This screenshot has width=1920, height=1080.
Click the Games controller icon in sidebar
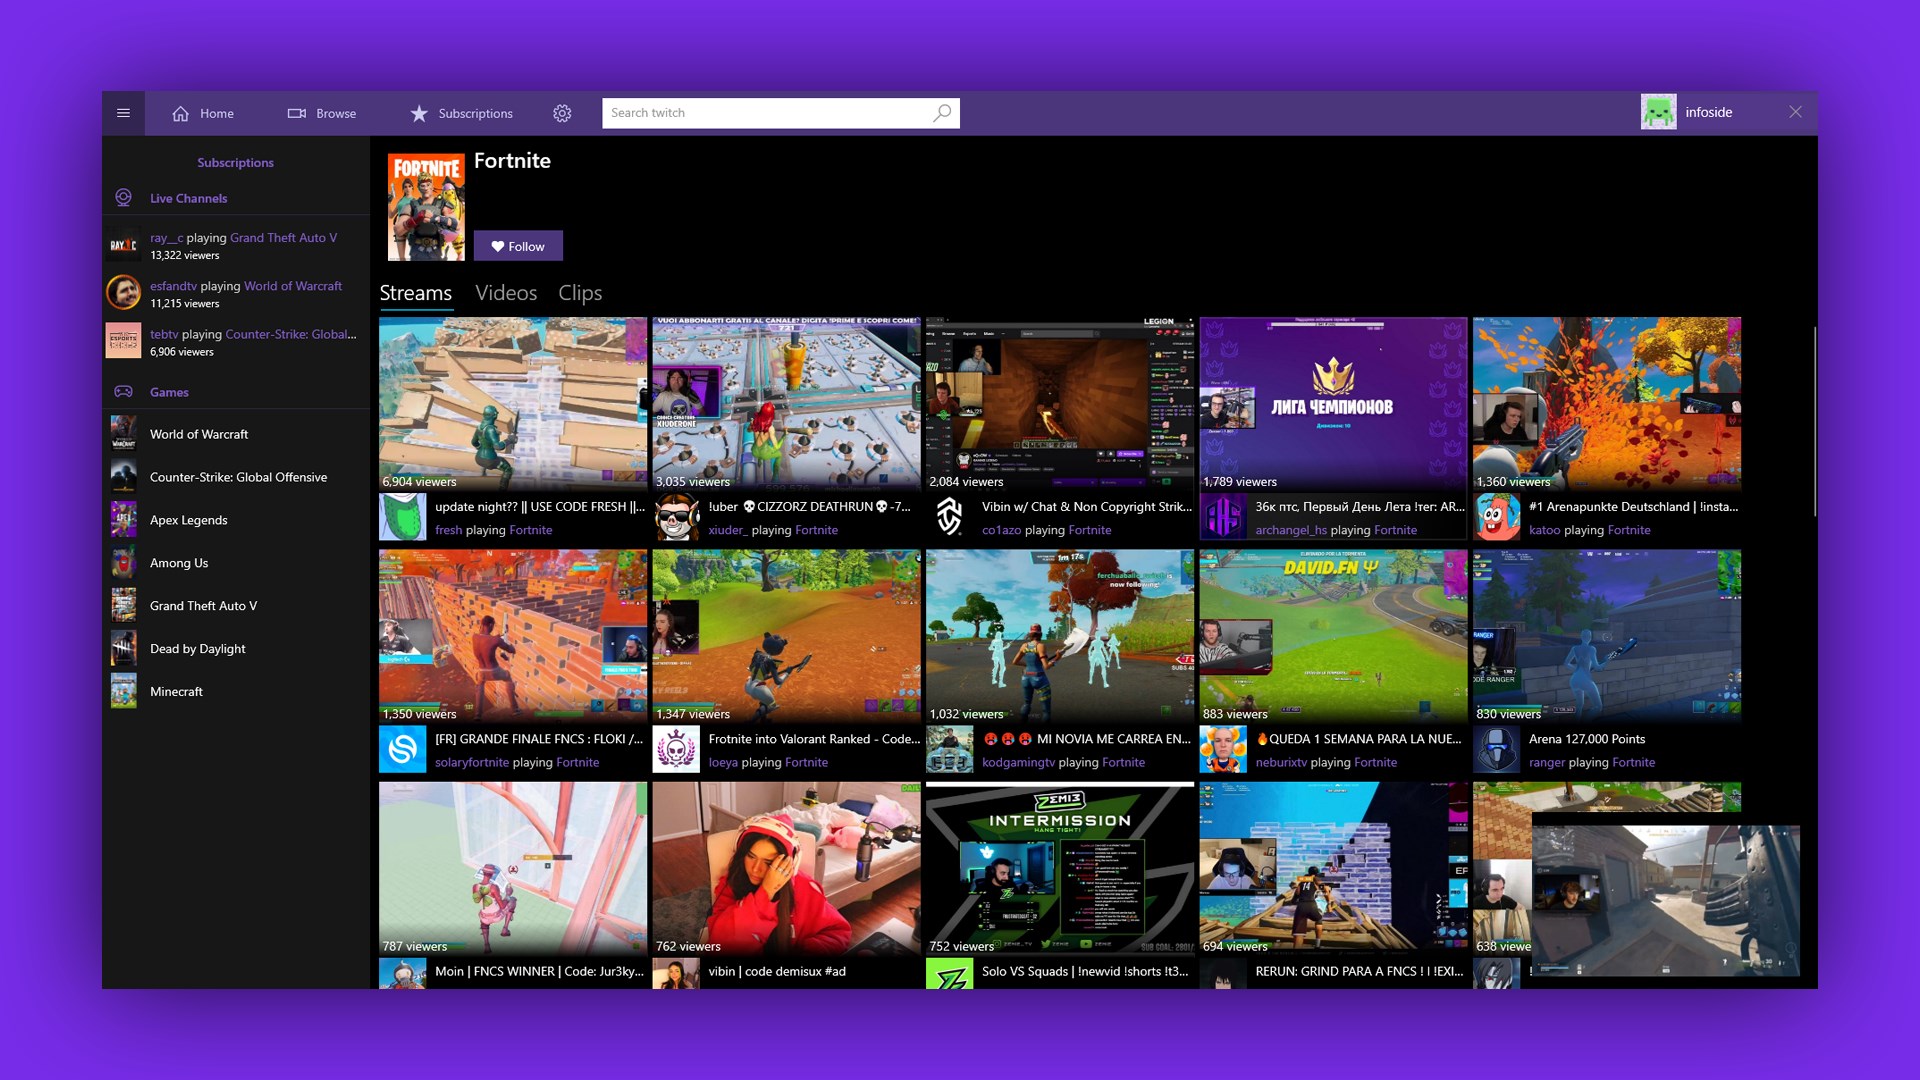tap(123, 391)
